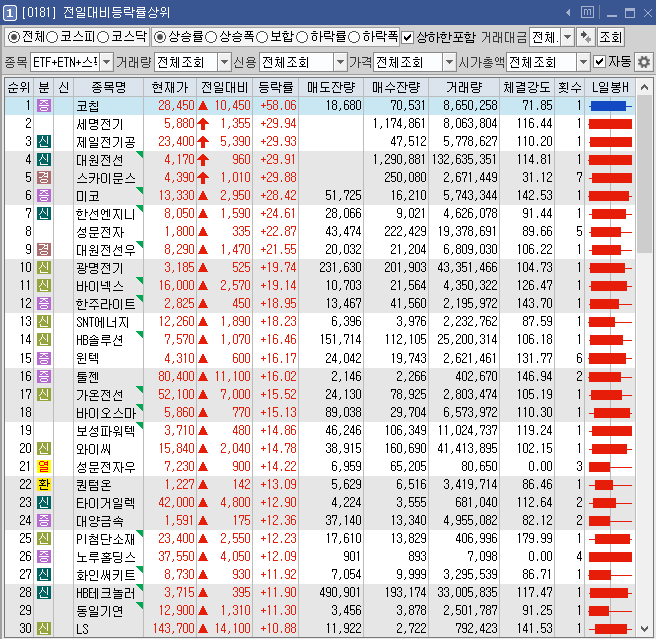The width and height of the screenshot is (656, 639).
Task: Click the 신 badge for LS
Action: click(x=44, y=629)
